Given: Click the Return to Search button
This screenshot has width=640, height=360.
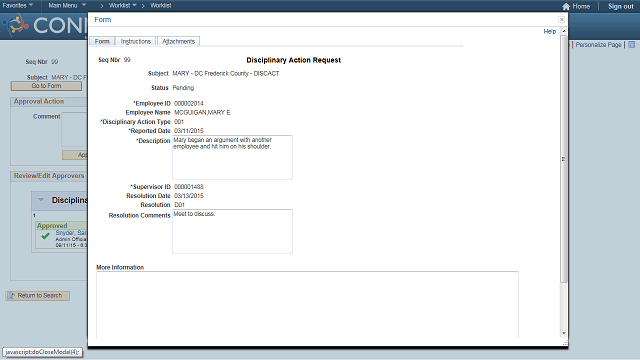Looking at the screenshot, I should coord(38,296).
